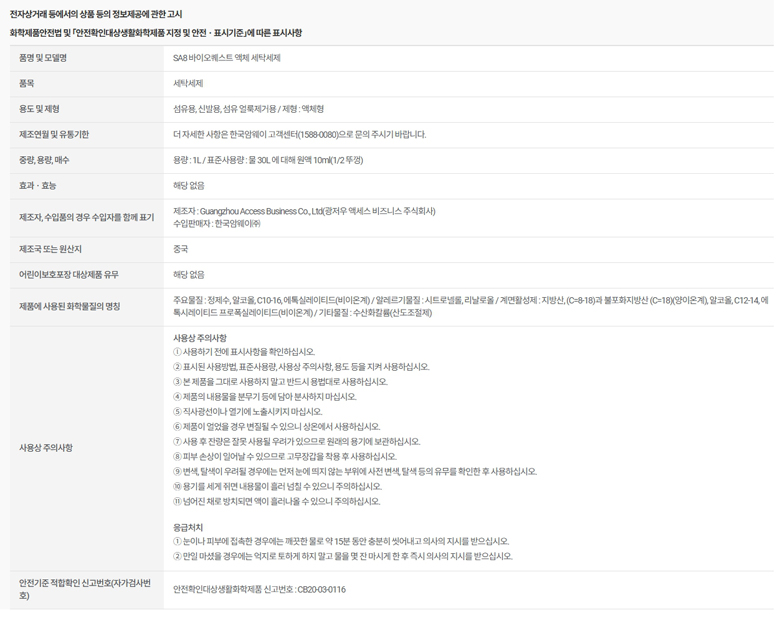This screenshot has width=780, height=643.
Task: Click the '용도 및 제형' row label
Action: click(x=39, y=108)
